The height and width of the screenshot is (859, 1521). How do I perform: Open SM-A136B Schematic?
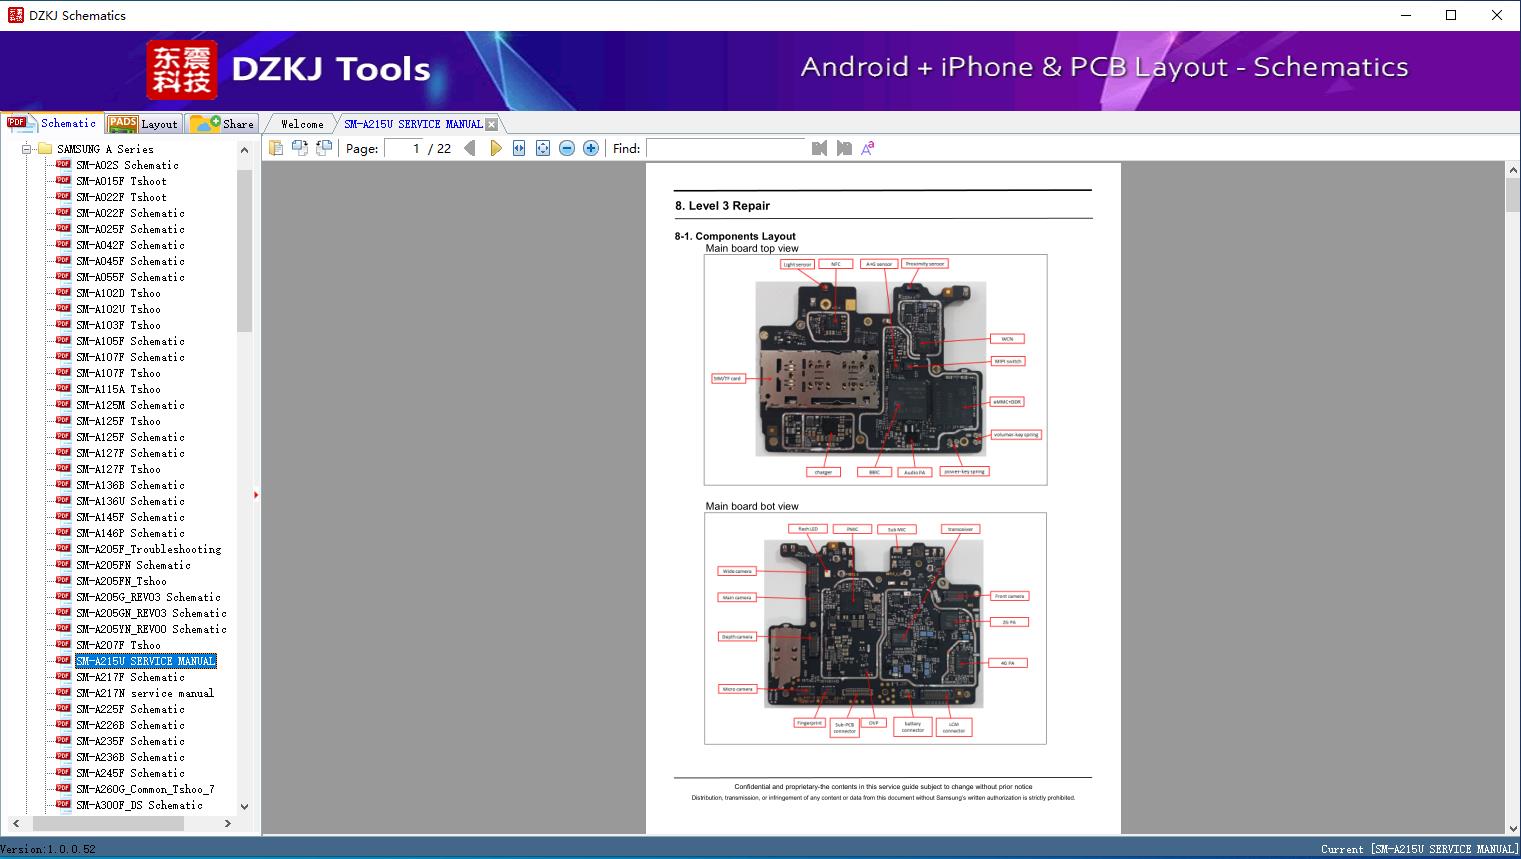click(x=130, y=485)
